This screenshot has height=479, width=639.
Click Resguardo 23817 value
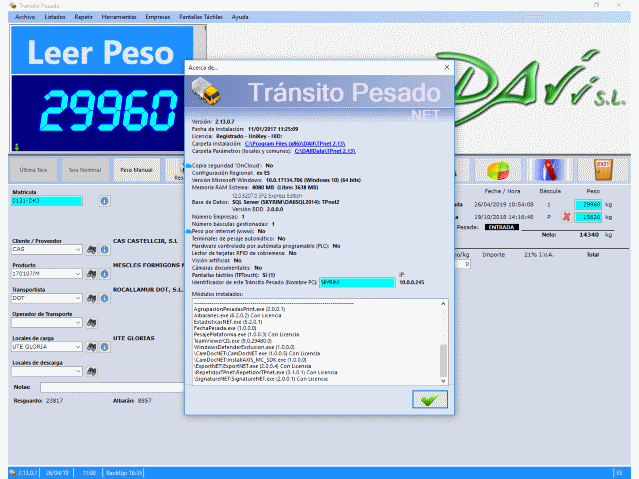(x=54, y=401)
